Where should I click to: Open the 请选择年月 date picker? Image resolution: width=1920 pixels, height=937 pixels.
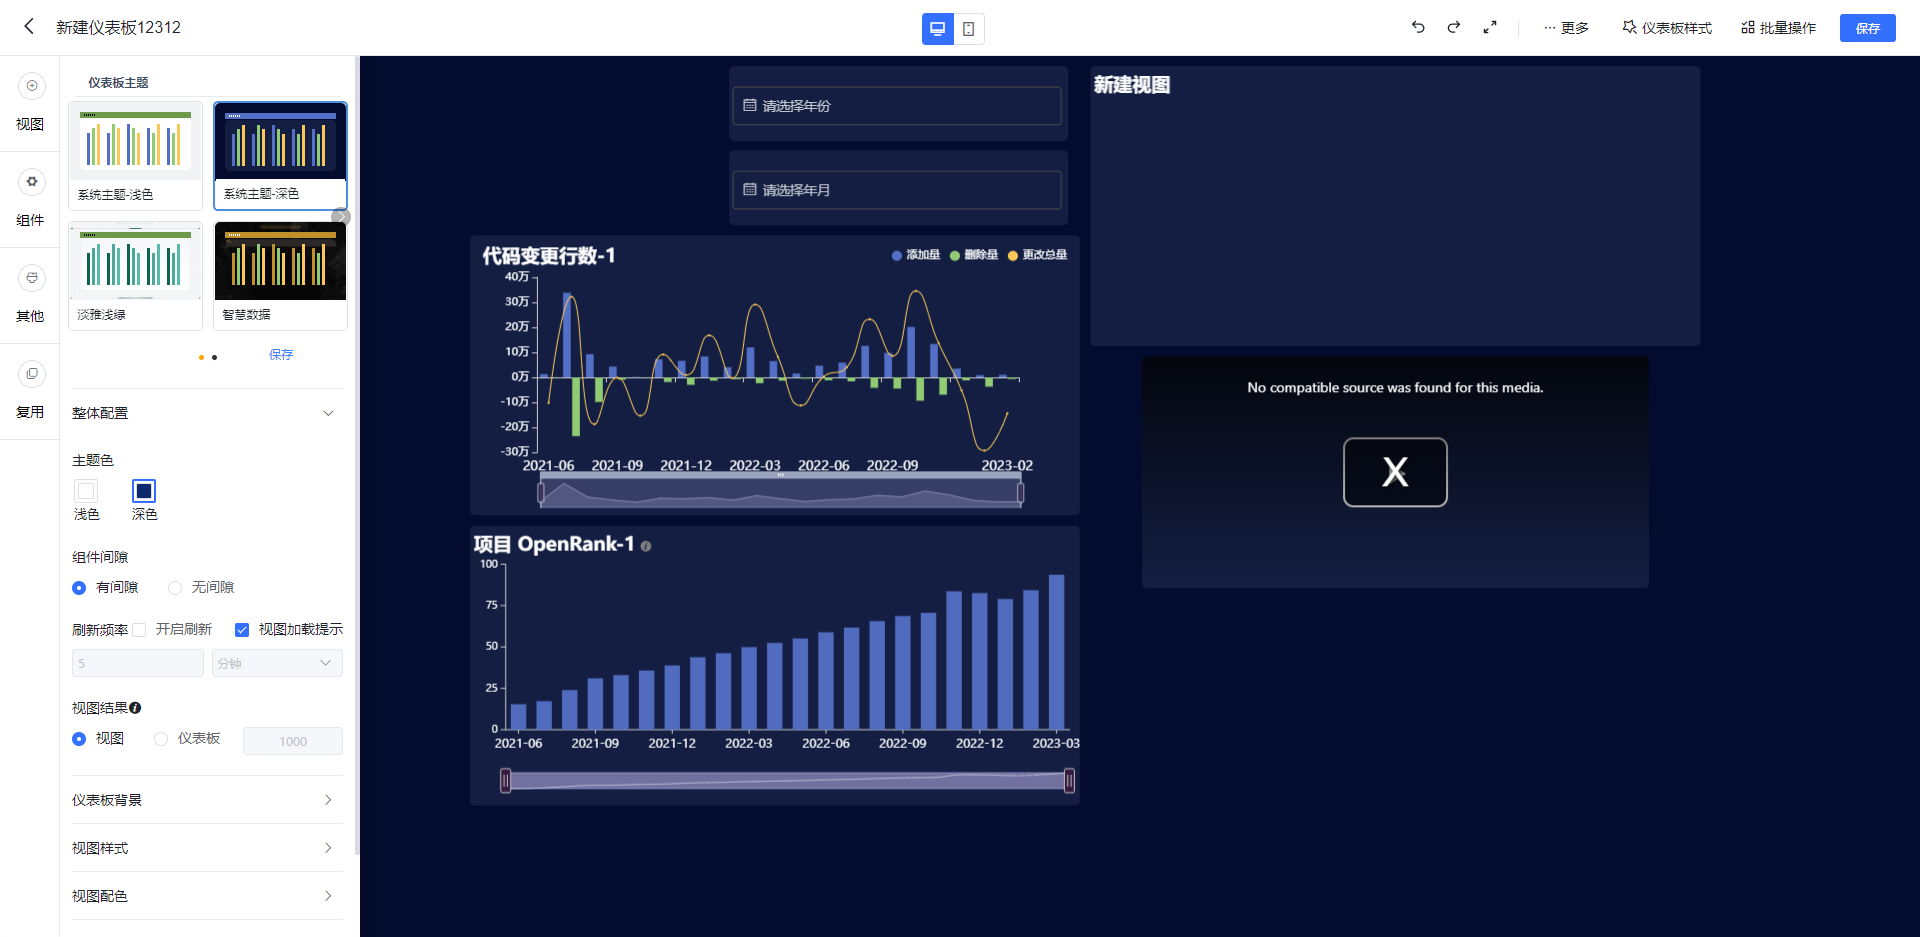pyautogui.click(x=897, y=190)
